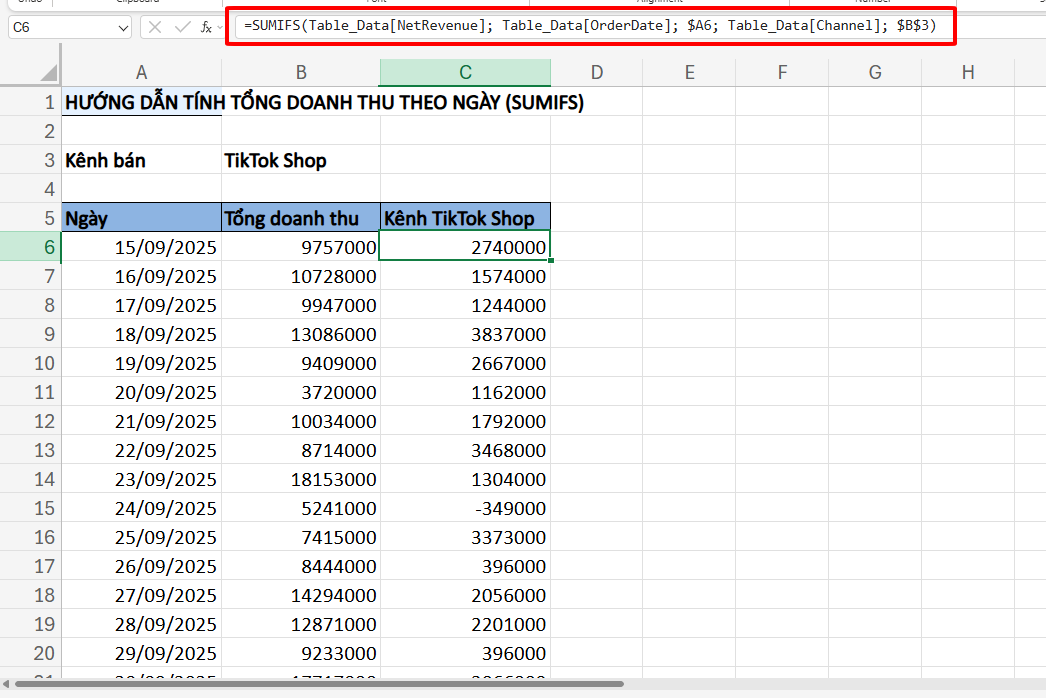
Task: Click the Kênh bán label cell
Action: [x=141, y=160]
